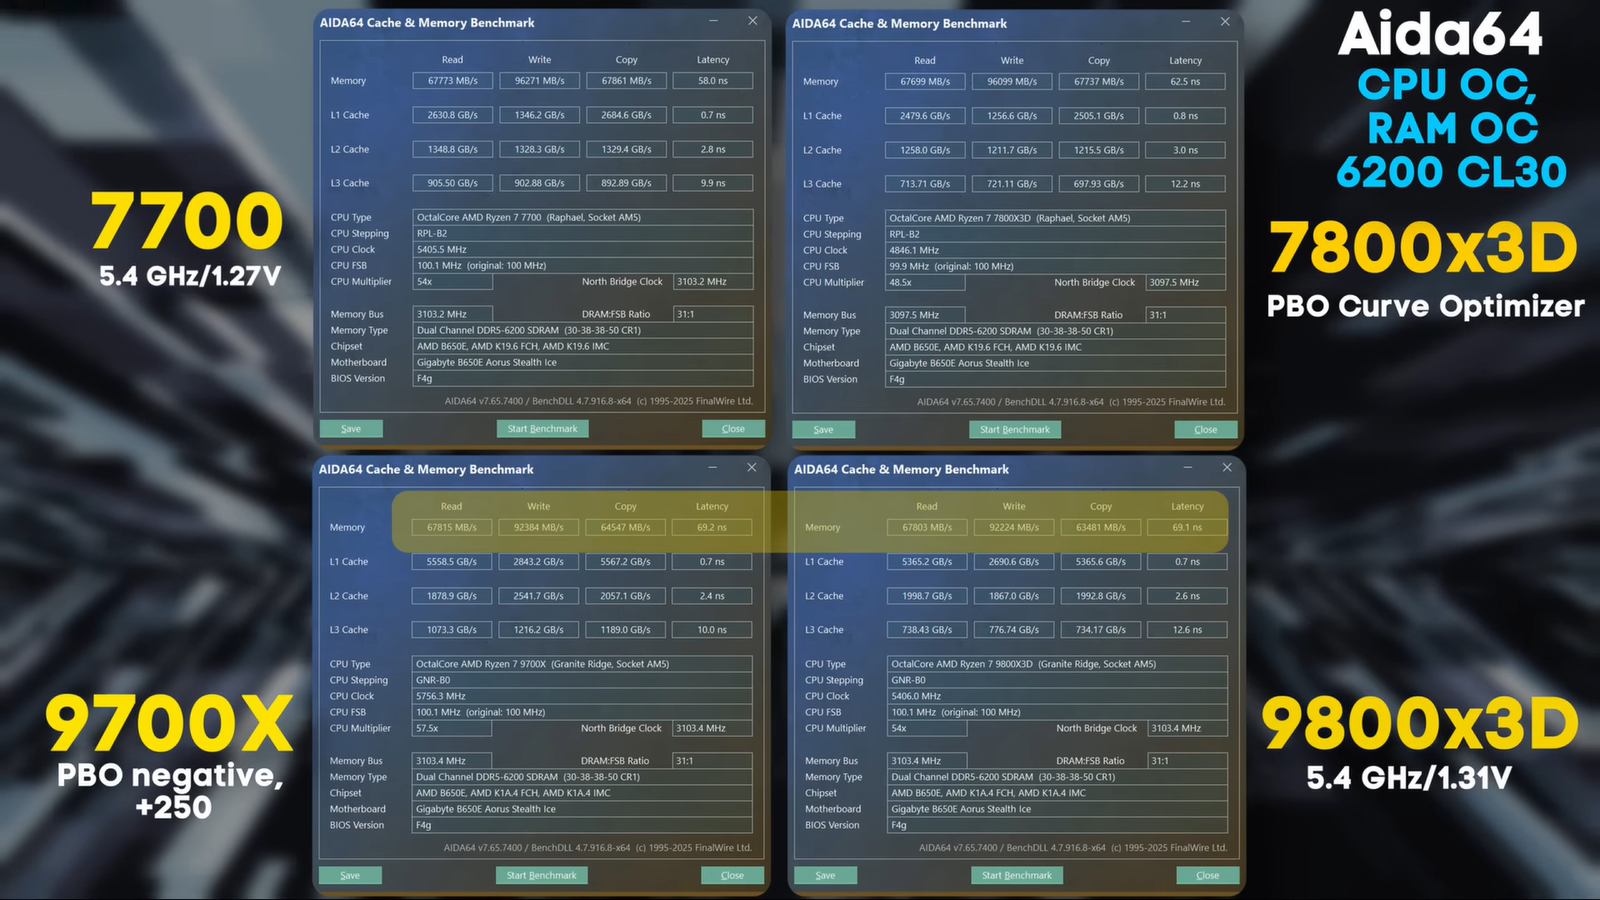Save results from the 9700X benchmark window
The width and height of the screenshot is (1600, 900).
pyautogui.click(x=350, y=875)
